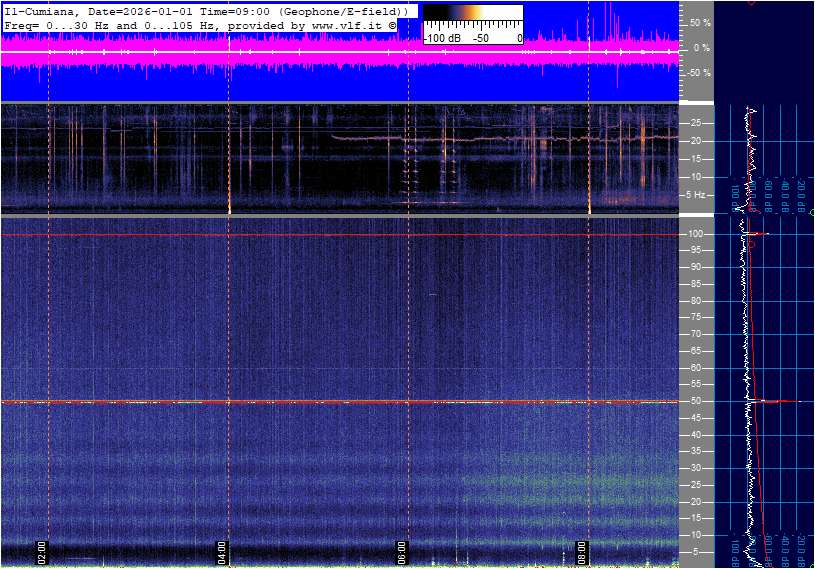Click the magenta waveform trace in top panel
The image size is (815, 569).
pyautogui.click(x=300, y=56)
